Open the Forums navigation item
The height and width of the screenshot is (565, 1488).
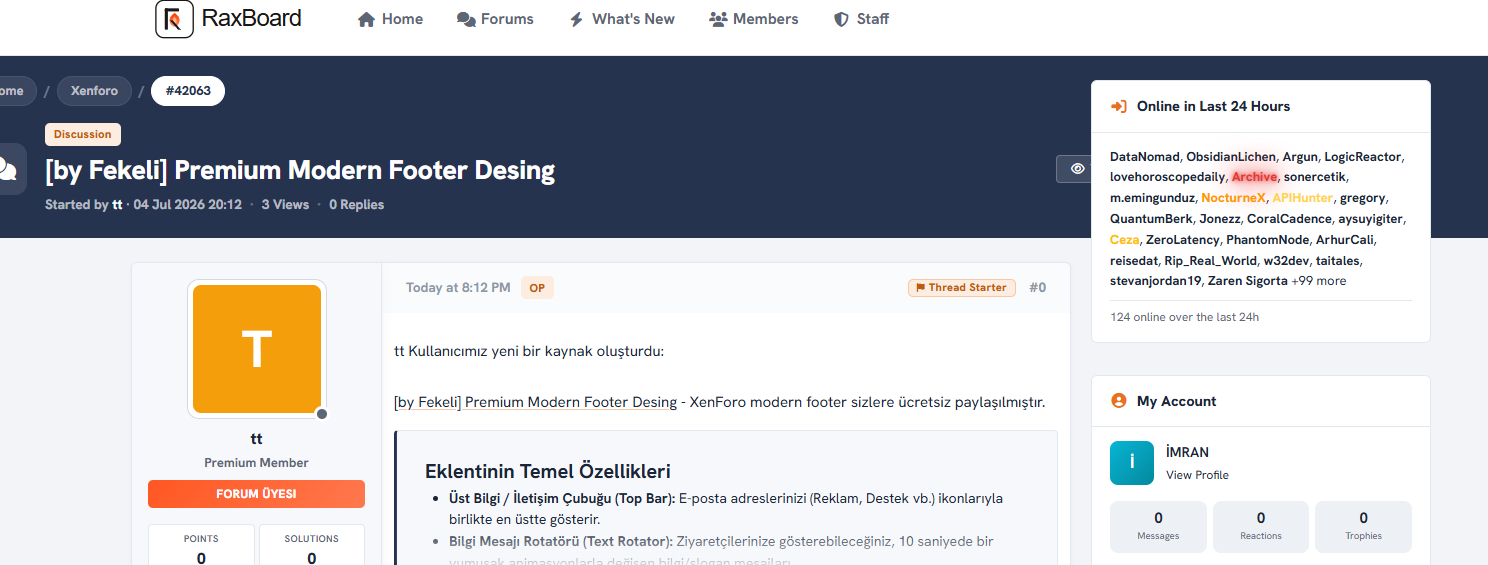(495, 19)
